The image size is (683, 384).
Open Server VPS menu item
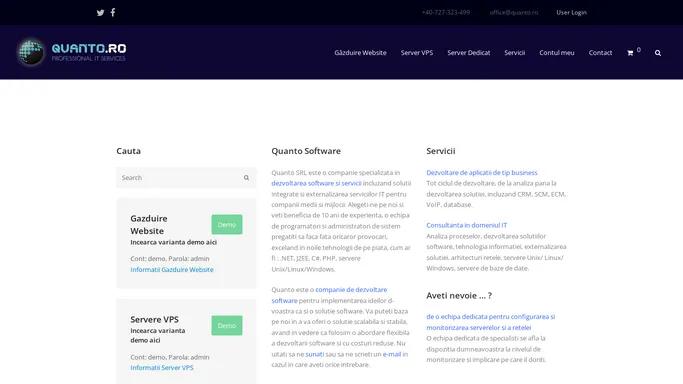click(417, 53)
